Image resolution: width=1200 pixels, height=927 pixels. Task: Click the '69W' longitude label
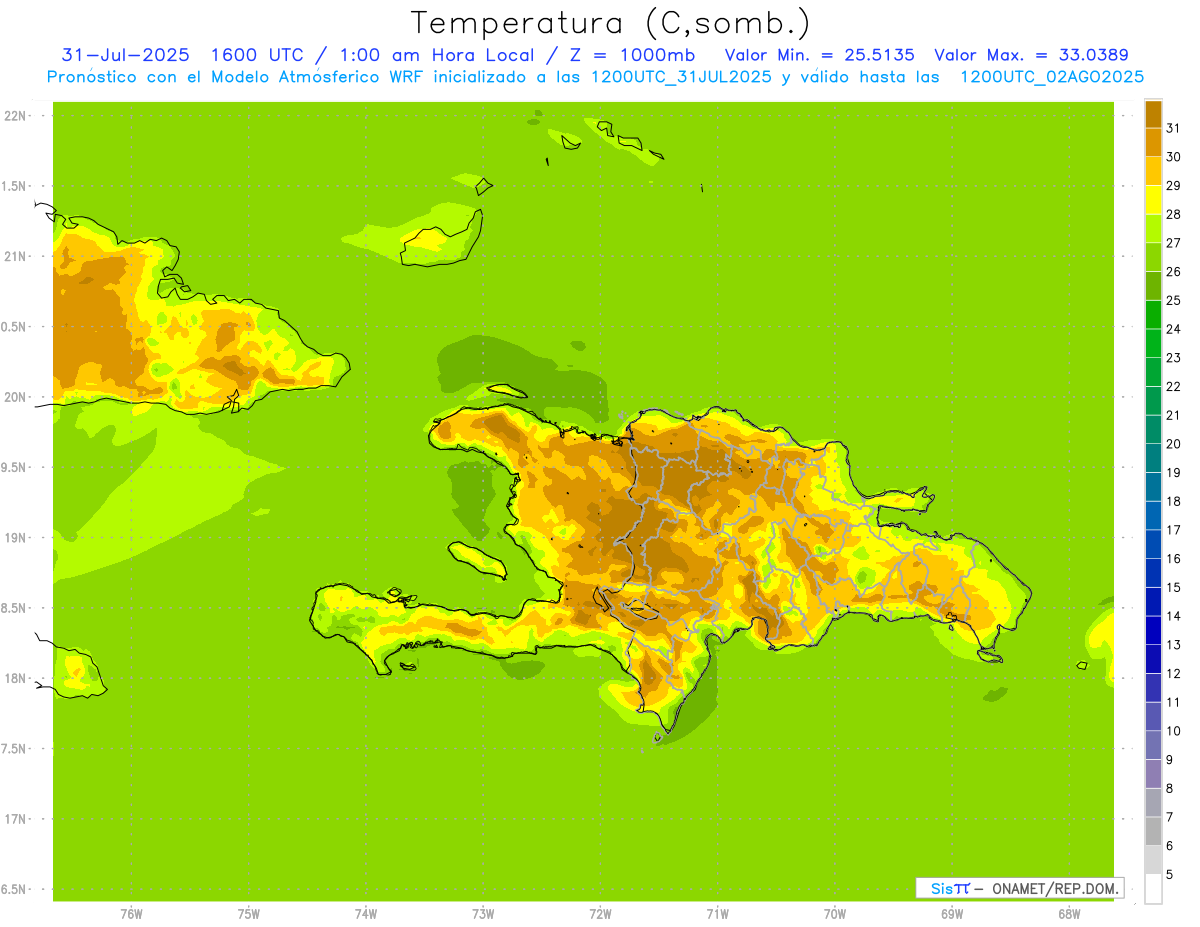952,914
